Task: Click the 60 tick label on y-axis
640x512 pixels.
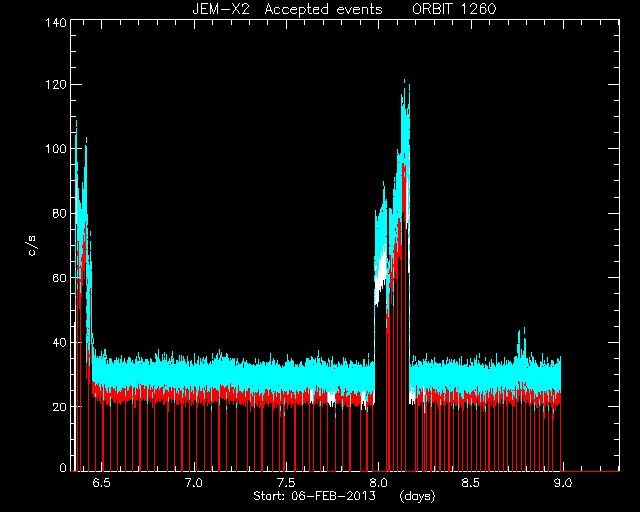Action: coord(59,278)
